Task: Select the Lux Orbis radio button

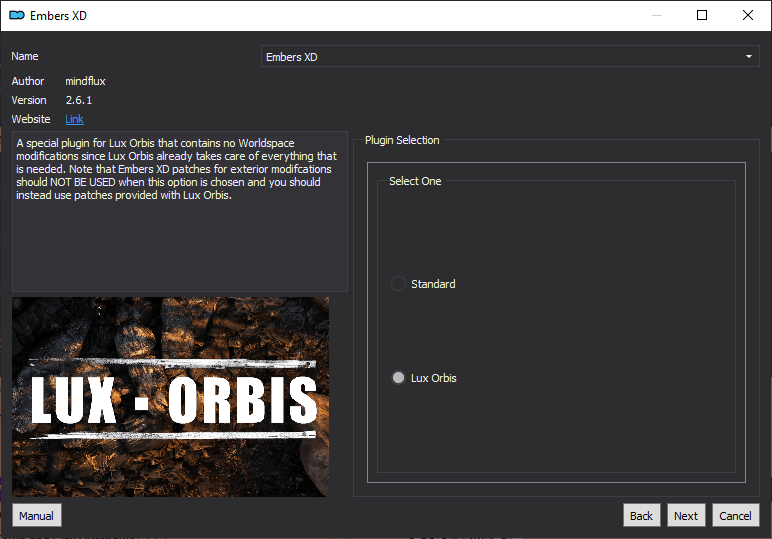Action: click(x=398, y=378)
